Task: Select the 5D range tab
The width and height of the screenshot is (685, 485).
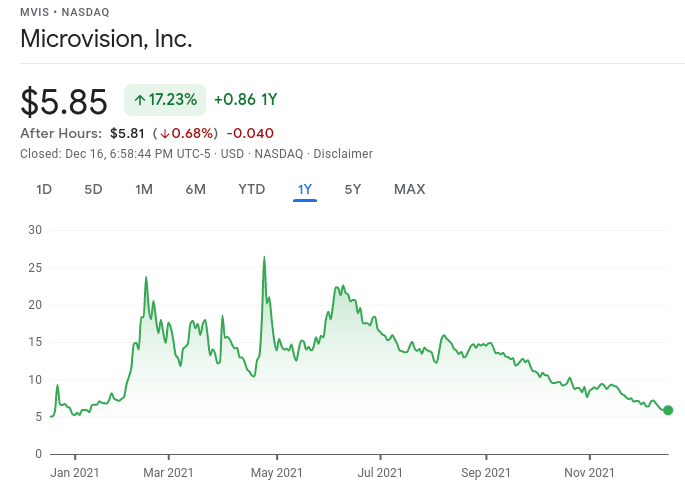Action: [x=93, y=189]
